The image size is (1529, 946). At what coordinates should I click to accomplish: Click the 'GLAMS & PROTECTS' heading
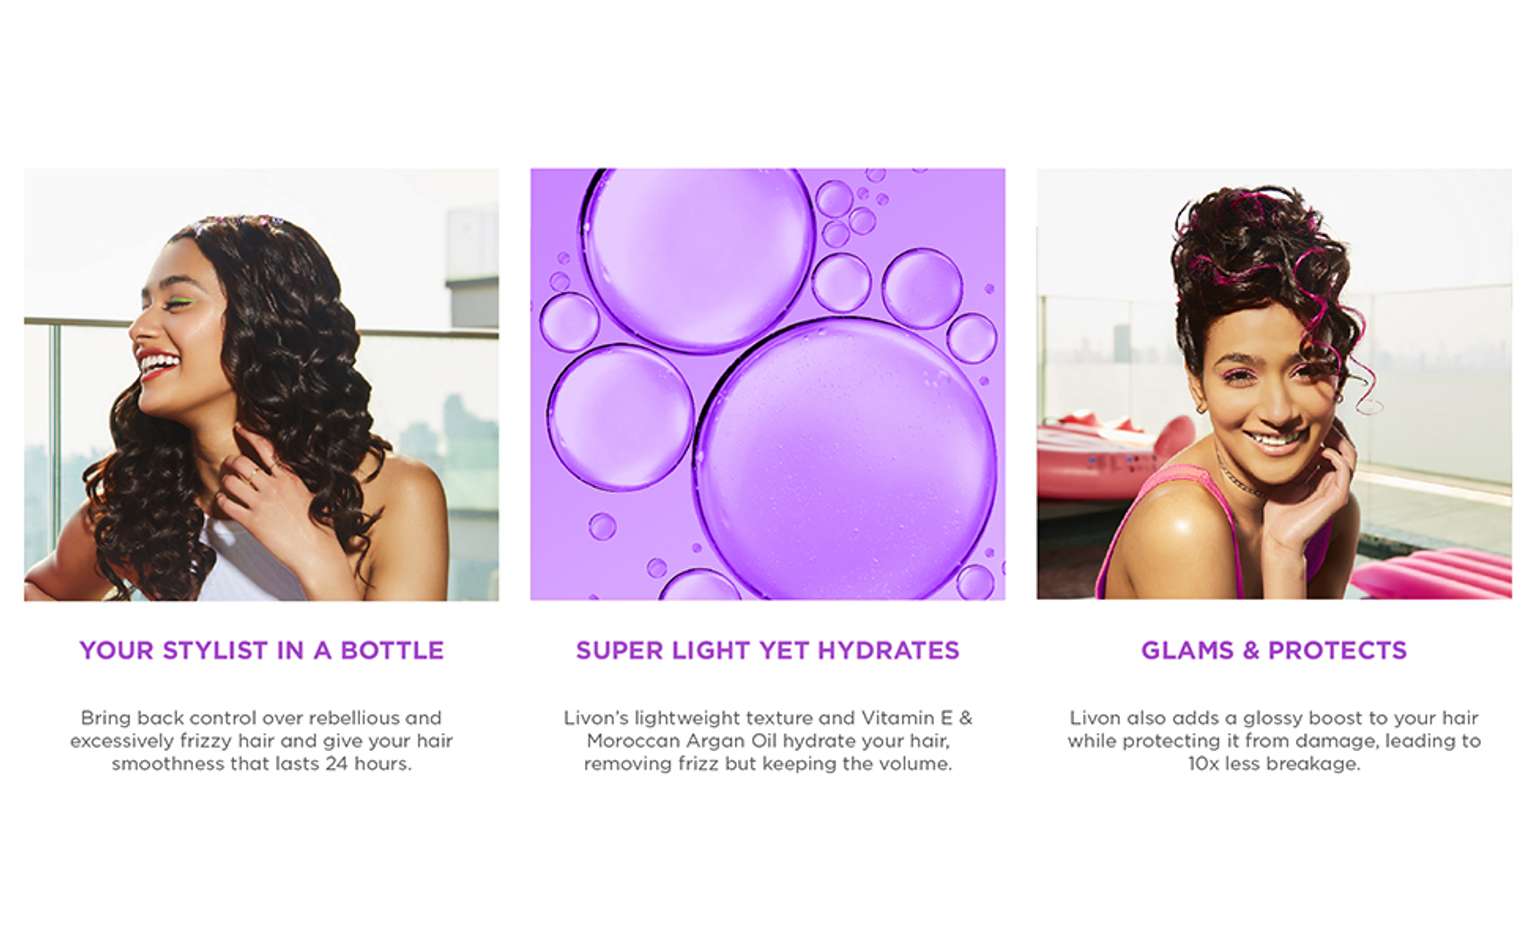[x=1274, y=650]
